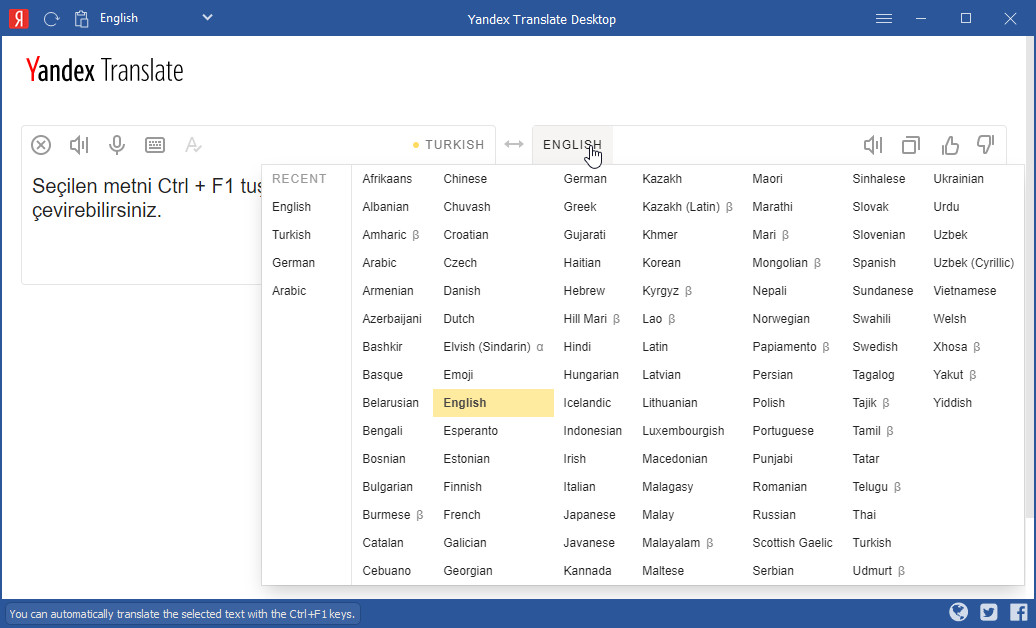Open the globe website icon in status bar
1036x628 pixels.
pyautogui.click(x=959, y=612)
